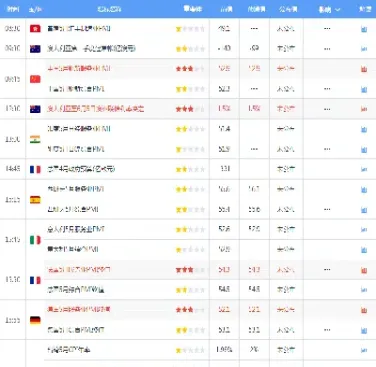Click the "54.8" current value in France row
Screen dimensions: 376x367
(224, 289)
